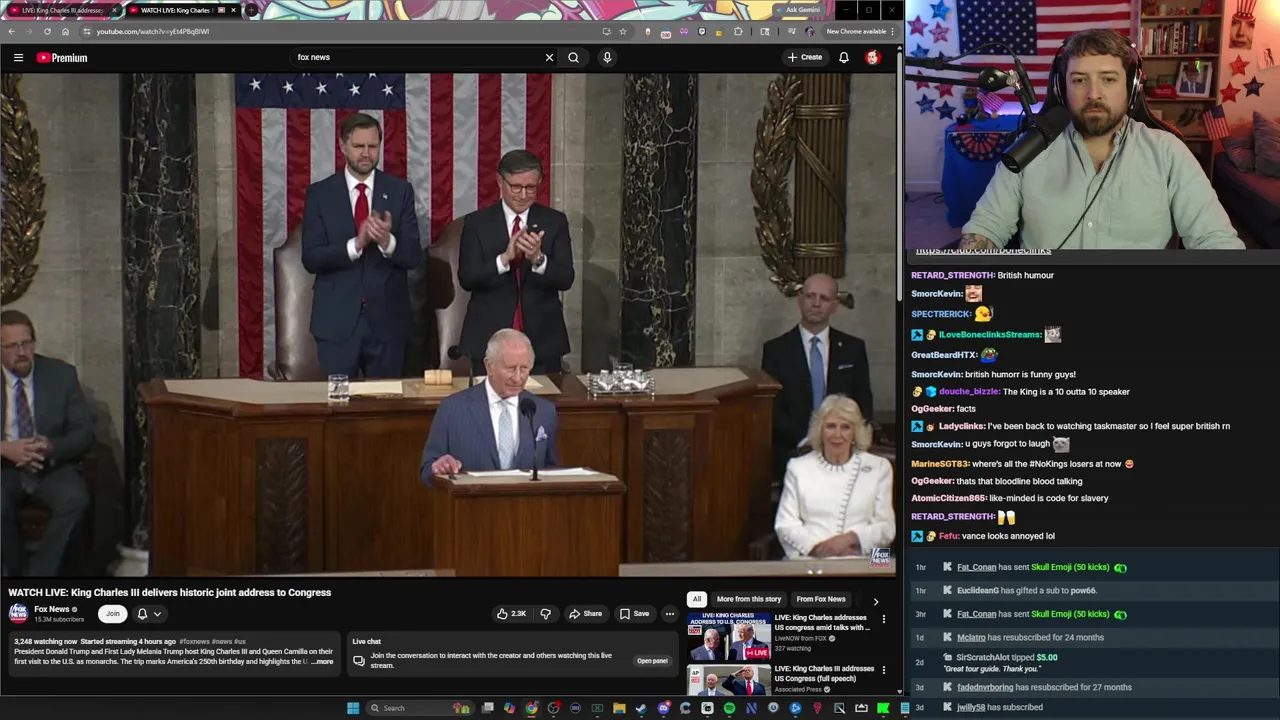Click chat user AtomicCitizen865 name

click(x=949, y=498)
